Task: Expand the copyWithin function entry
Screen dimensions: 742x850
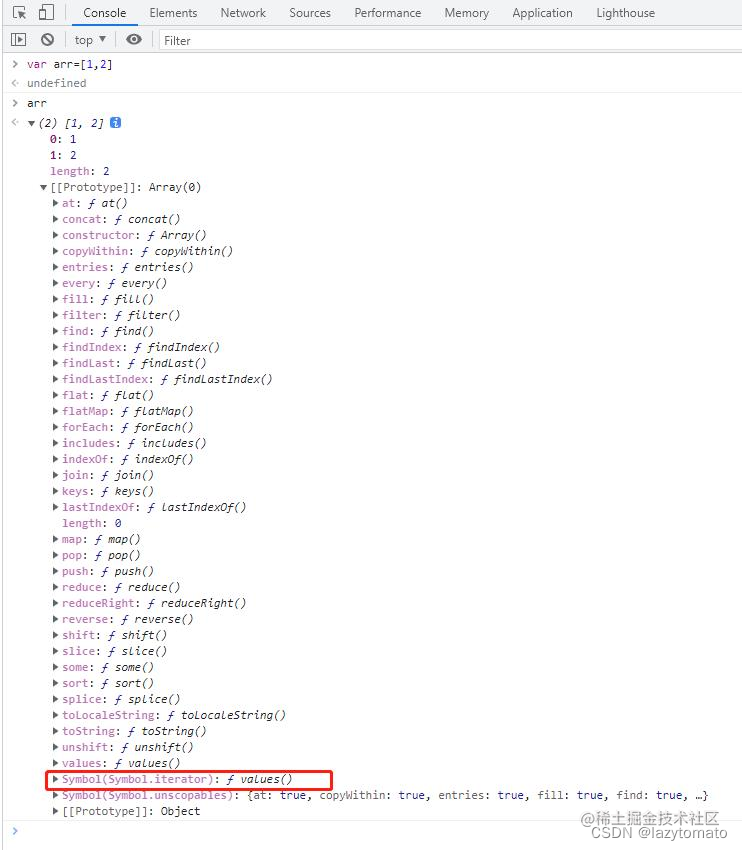Action: coord(55,251)
